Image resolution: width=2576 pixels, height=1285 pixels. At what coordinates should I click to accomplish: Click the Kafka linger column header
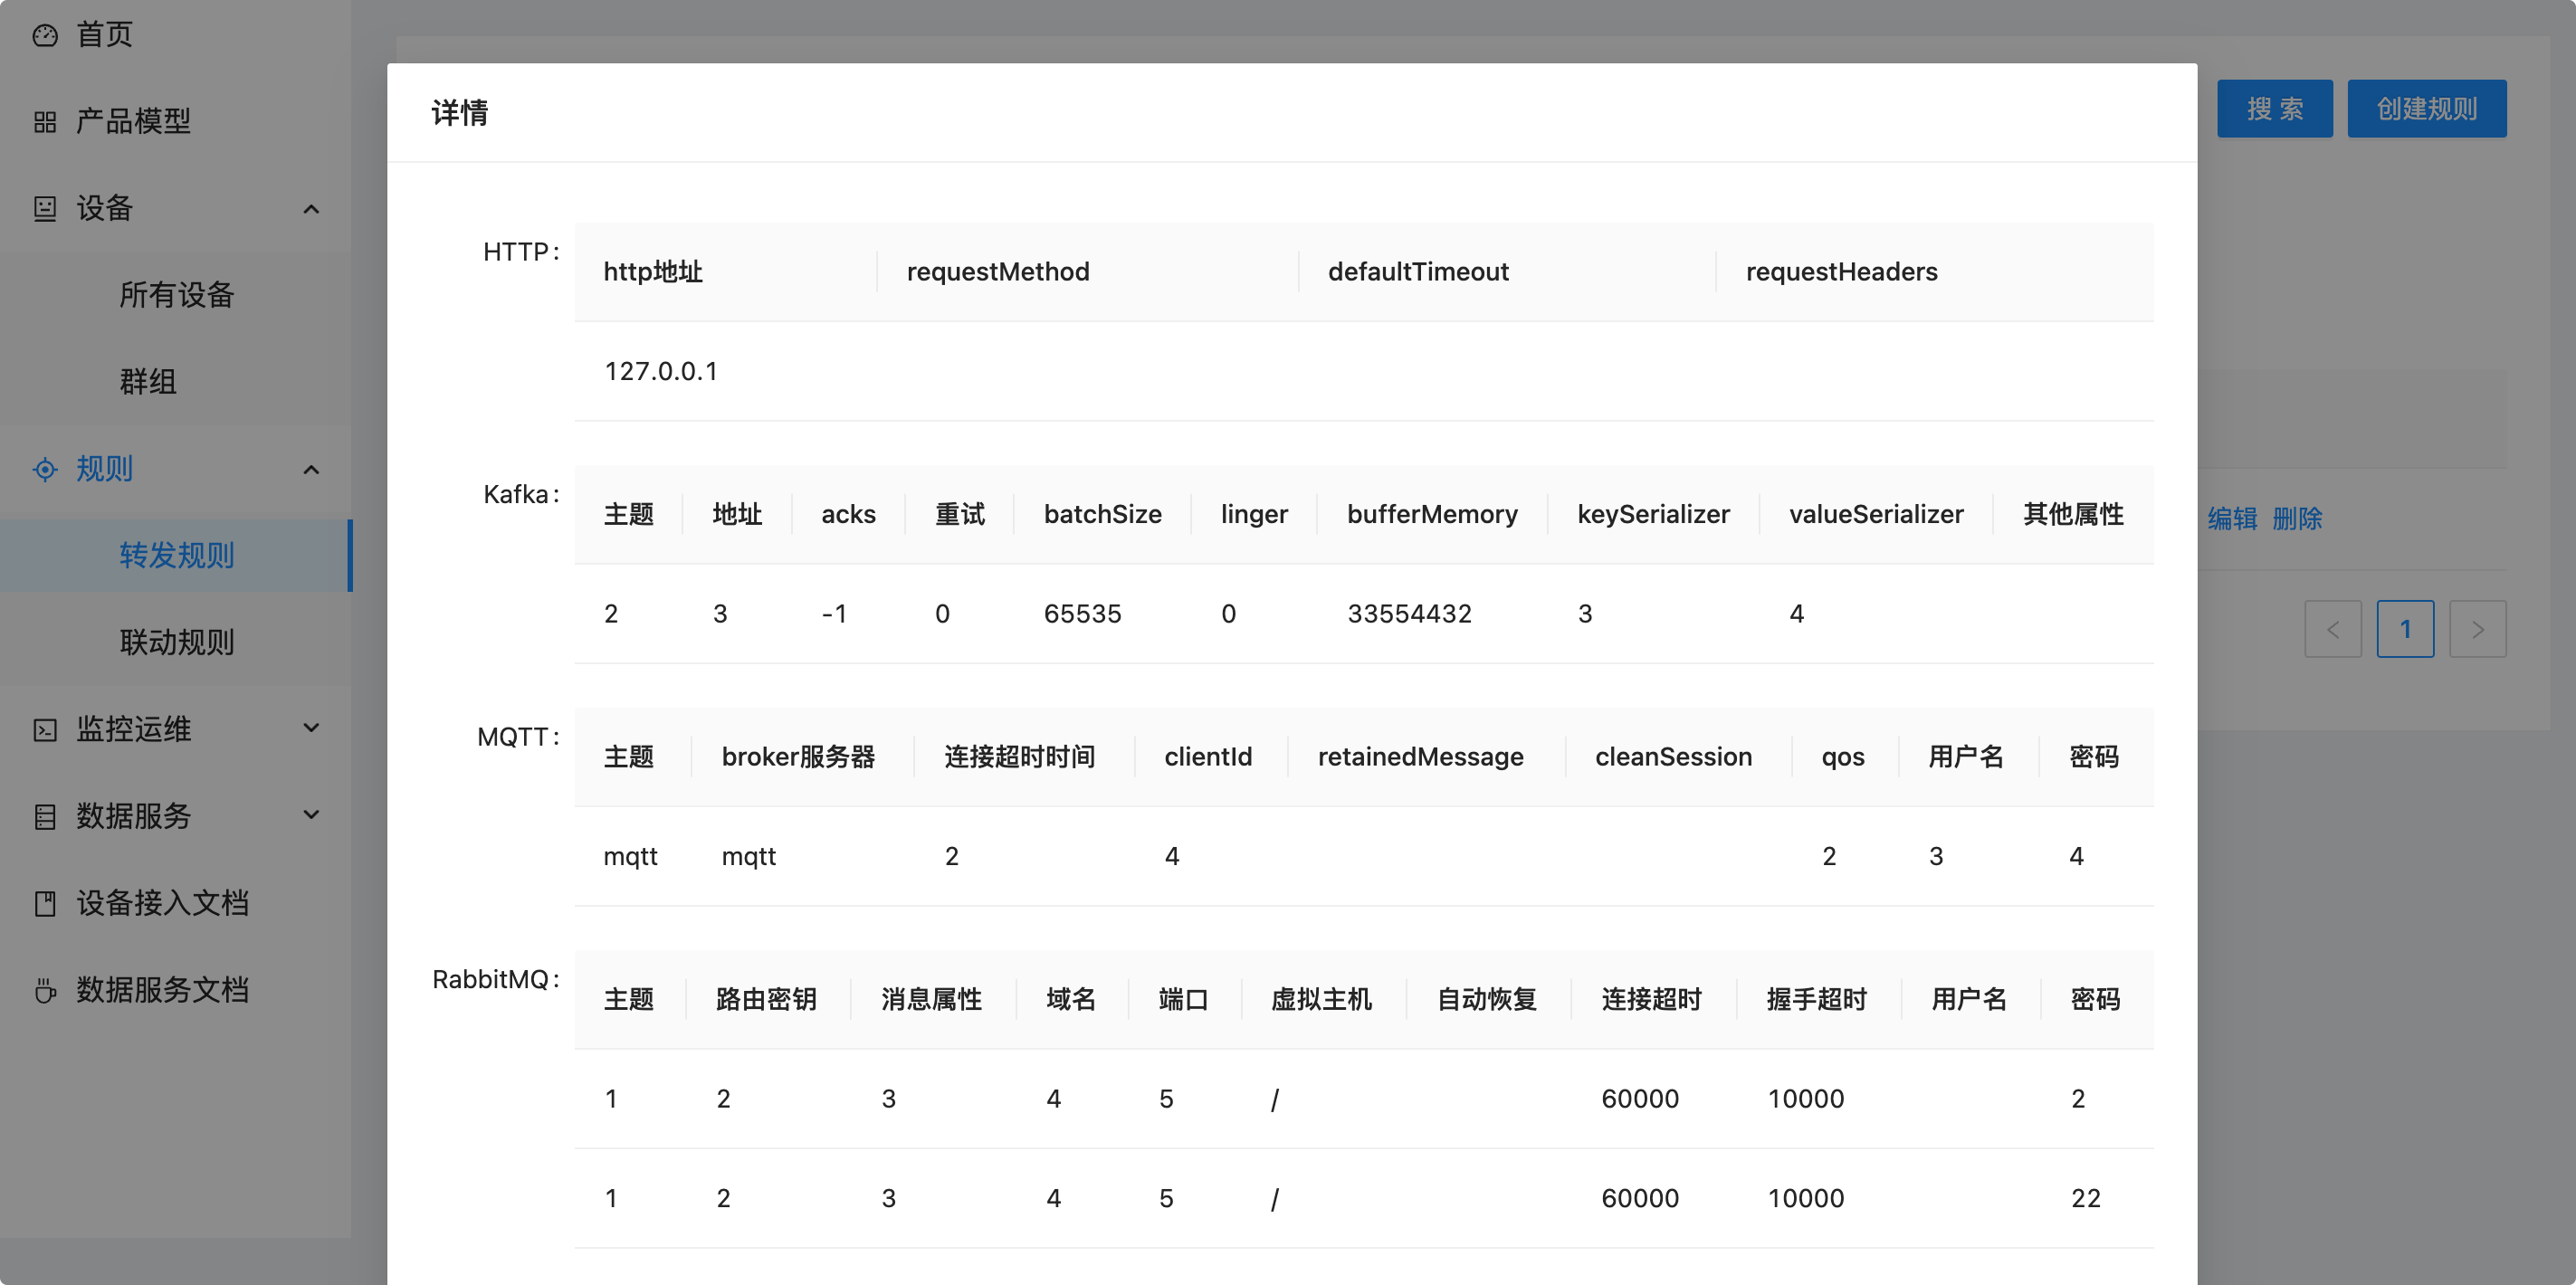(x=1254, y=514)
